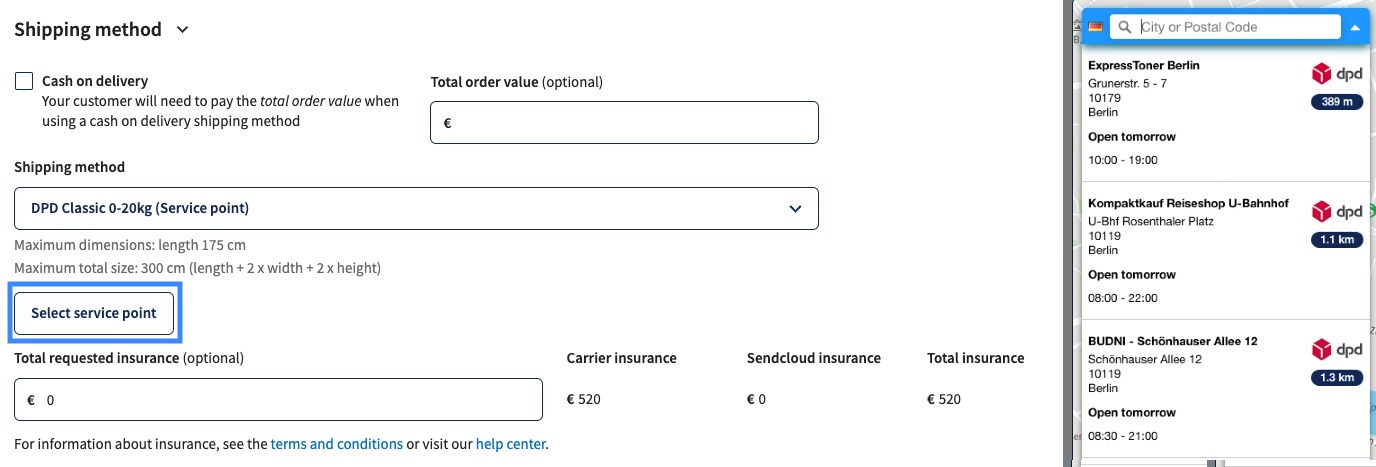Click the Select service point button
The image size is (1376, 467).
coord(94,313)
